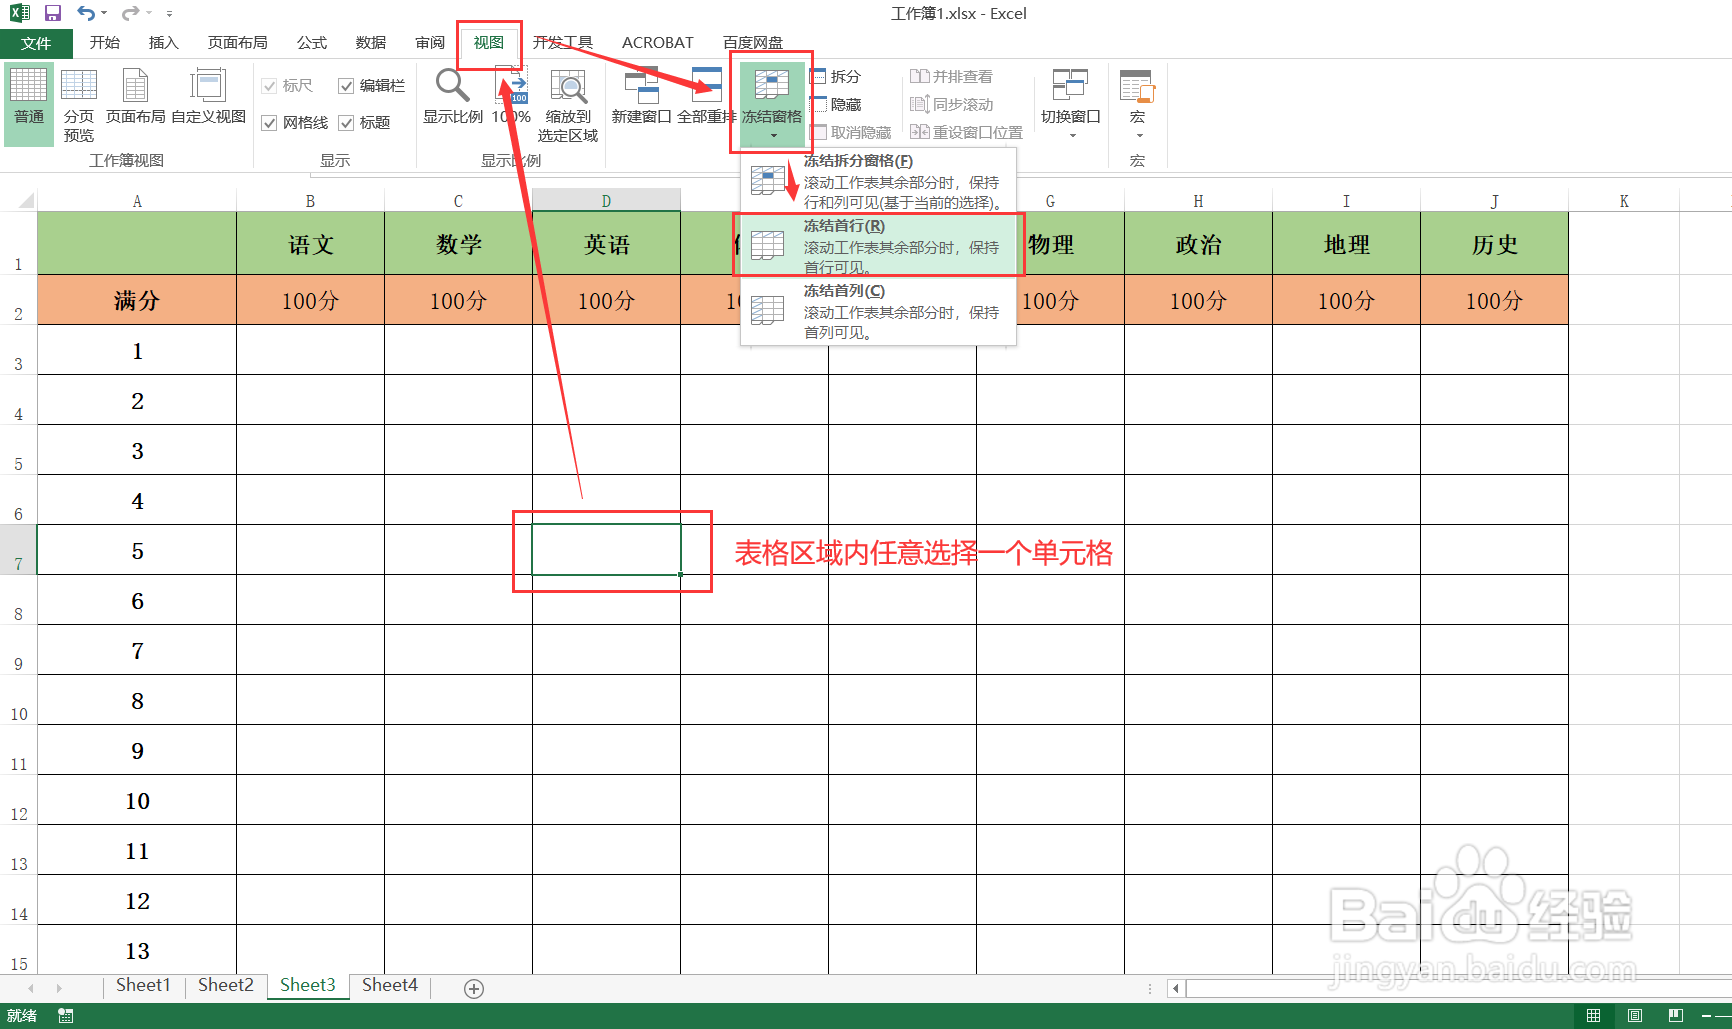This screenshot has width=1732, height=1029.
Task: Open the View (视图) tab
Action: coord(489,42)
